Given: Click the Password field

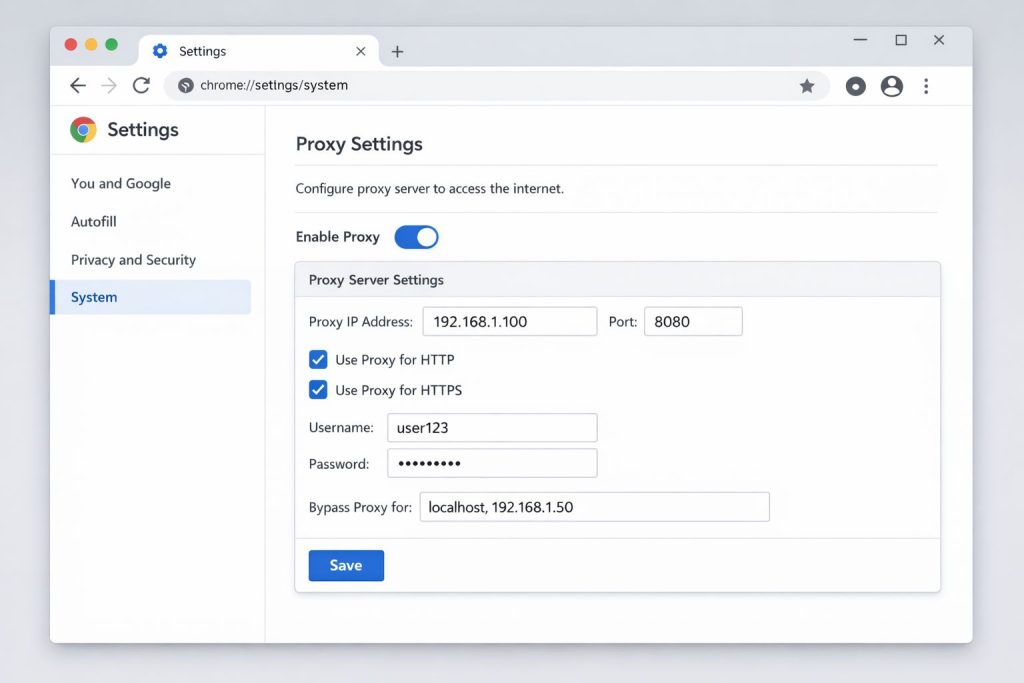Looking at the screenshot, I should 492,463.
